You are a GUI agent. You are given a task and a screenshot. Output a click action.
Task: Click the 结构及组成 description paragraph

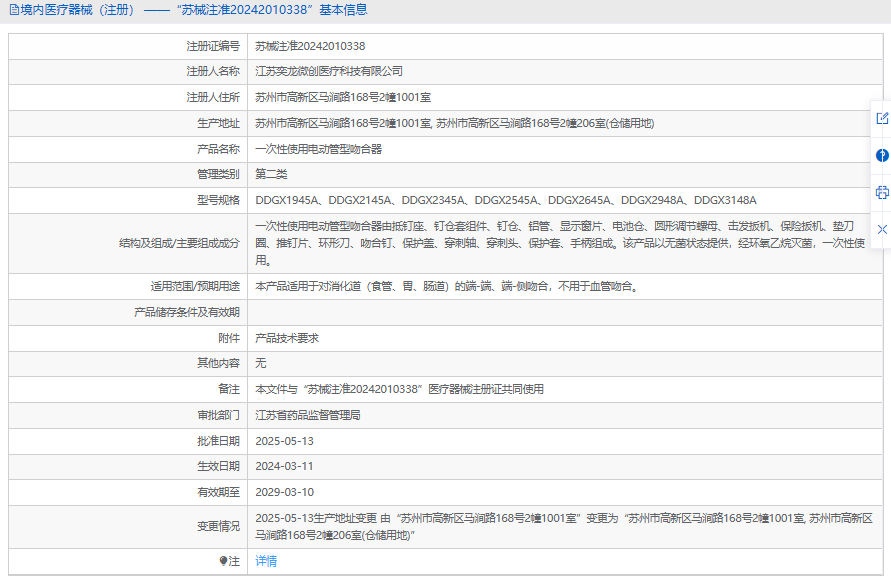560,243
